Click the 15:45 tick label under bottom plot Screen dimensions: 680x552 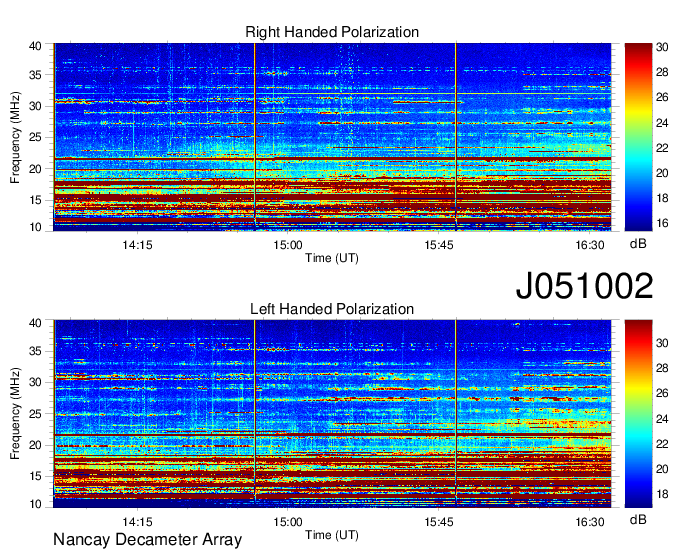pos(439,522)
